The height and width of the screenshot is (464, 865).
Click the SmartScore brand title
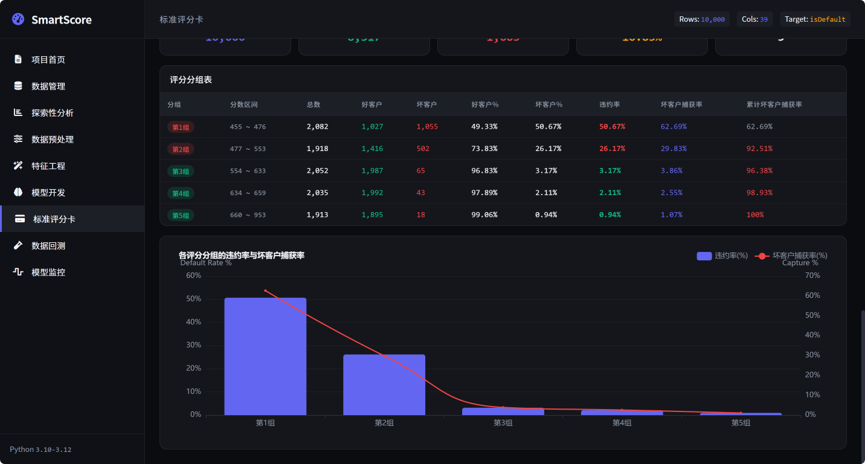click(61, 20)
